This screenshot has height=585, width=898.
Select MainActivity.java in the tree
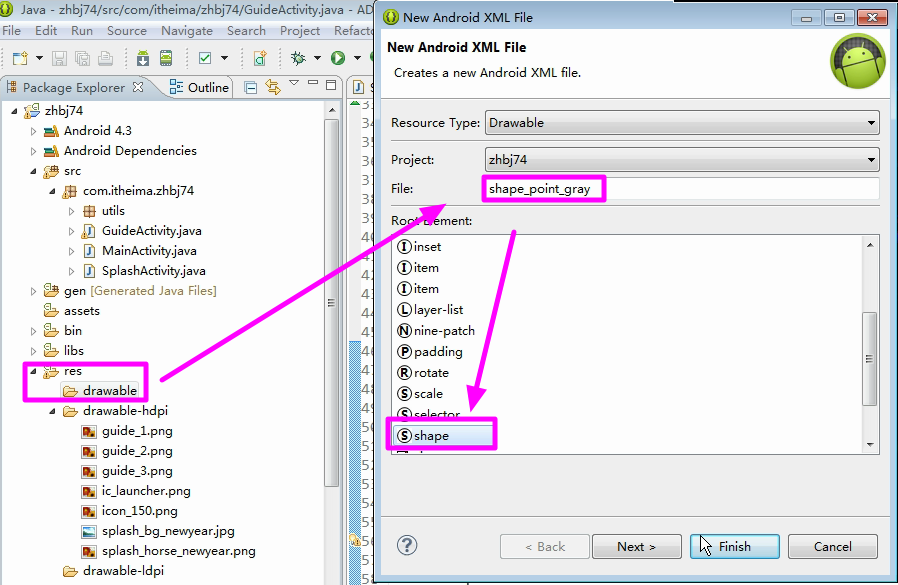149,251
